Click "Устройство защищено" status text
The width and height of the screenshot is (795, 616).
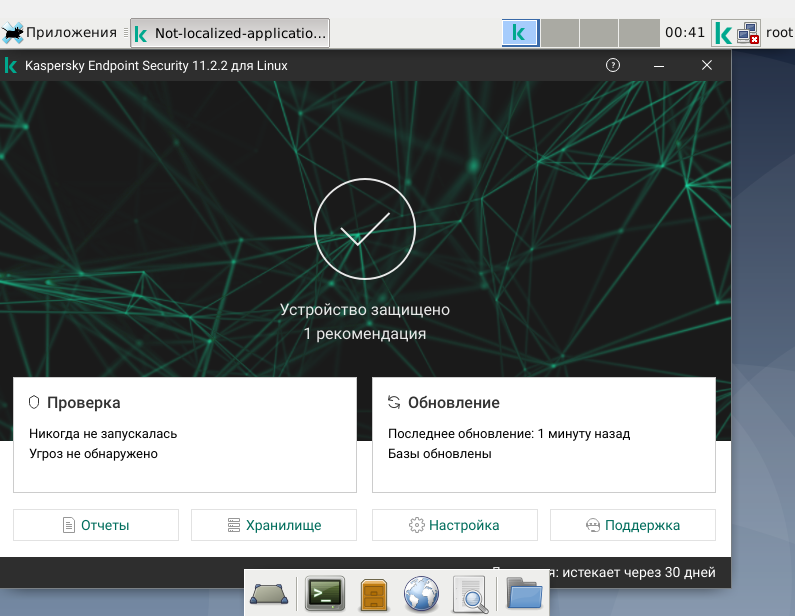pyautogui.click(x=365, y=310)
